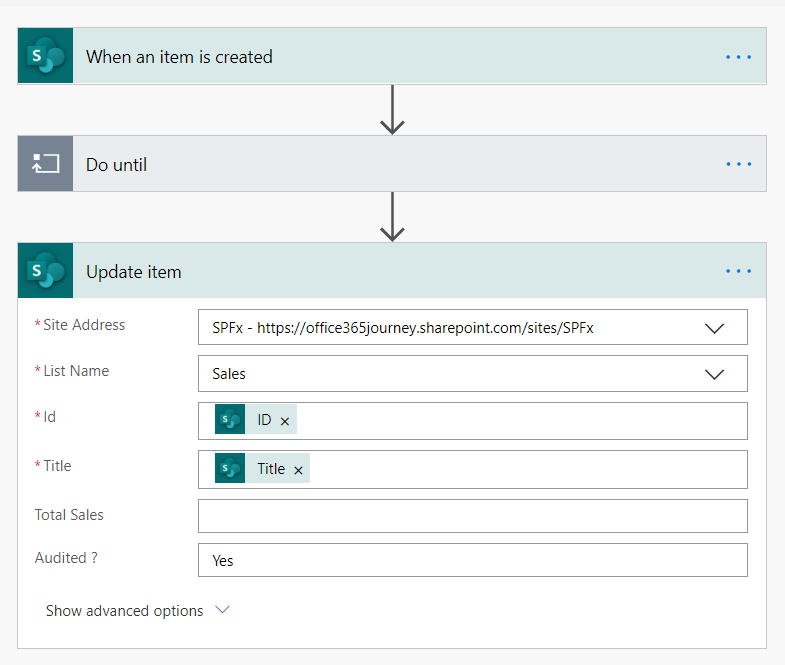Expand the List Name dropdown
The height and width of the screenshot is (665, 785).
point(714,375)
